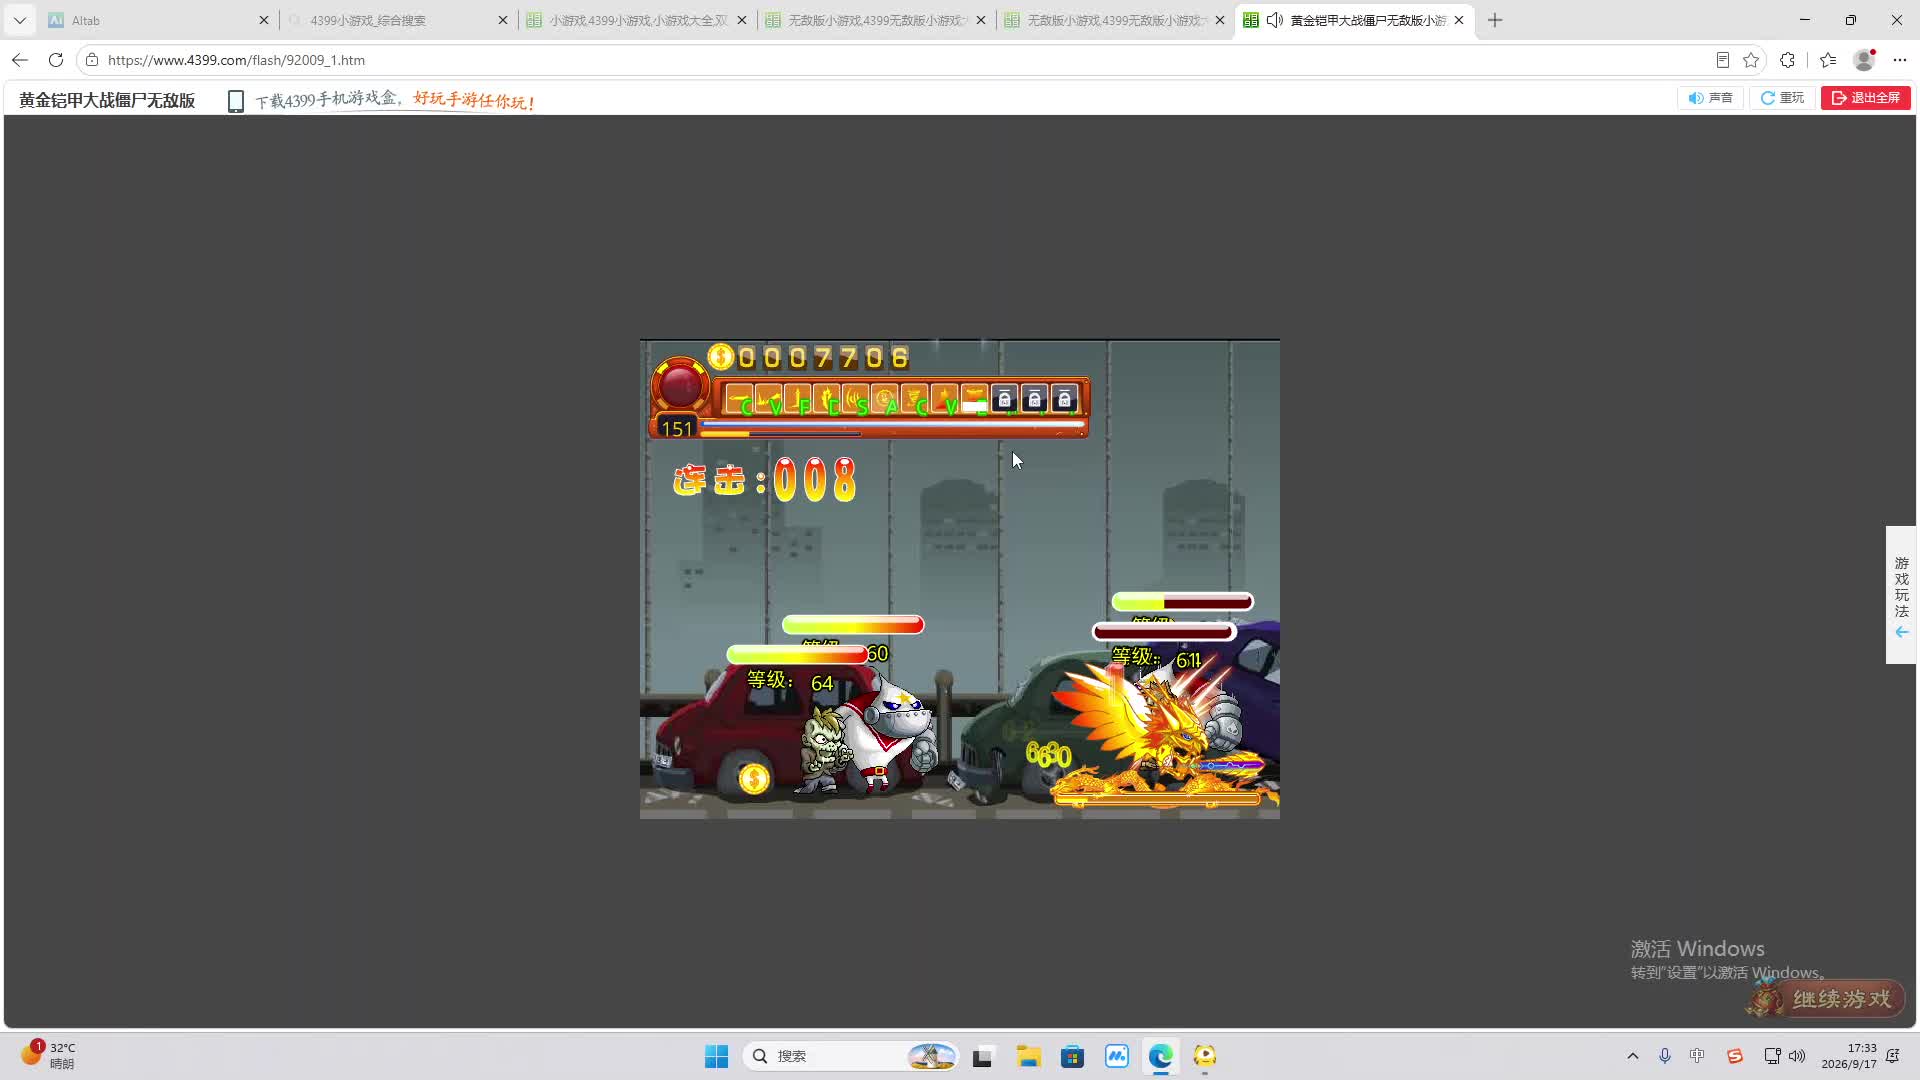The height and width of the screenshot is (1080, 1920).
Task: Toggle game sound with 声音 button
Action: click(1711, 98)
